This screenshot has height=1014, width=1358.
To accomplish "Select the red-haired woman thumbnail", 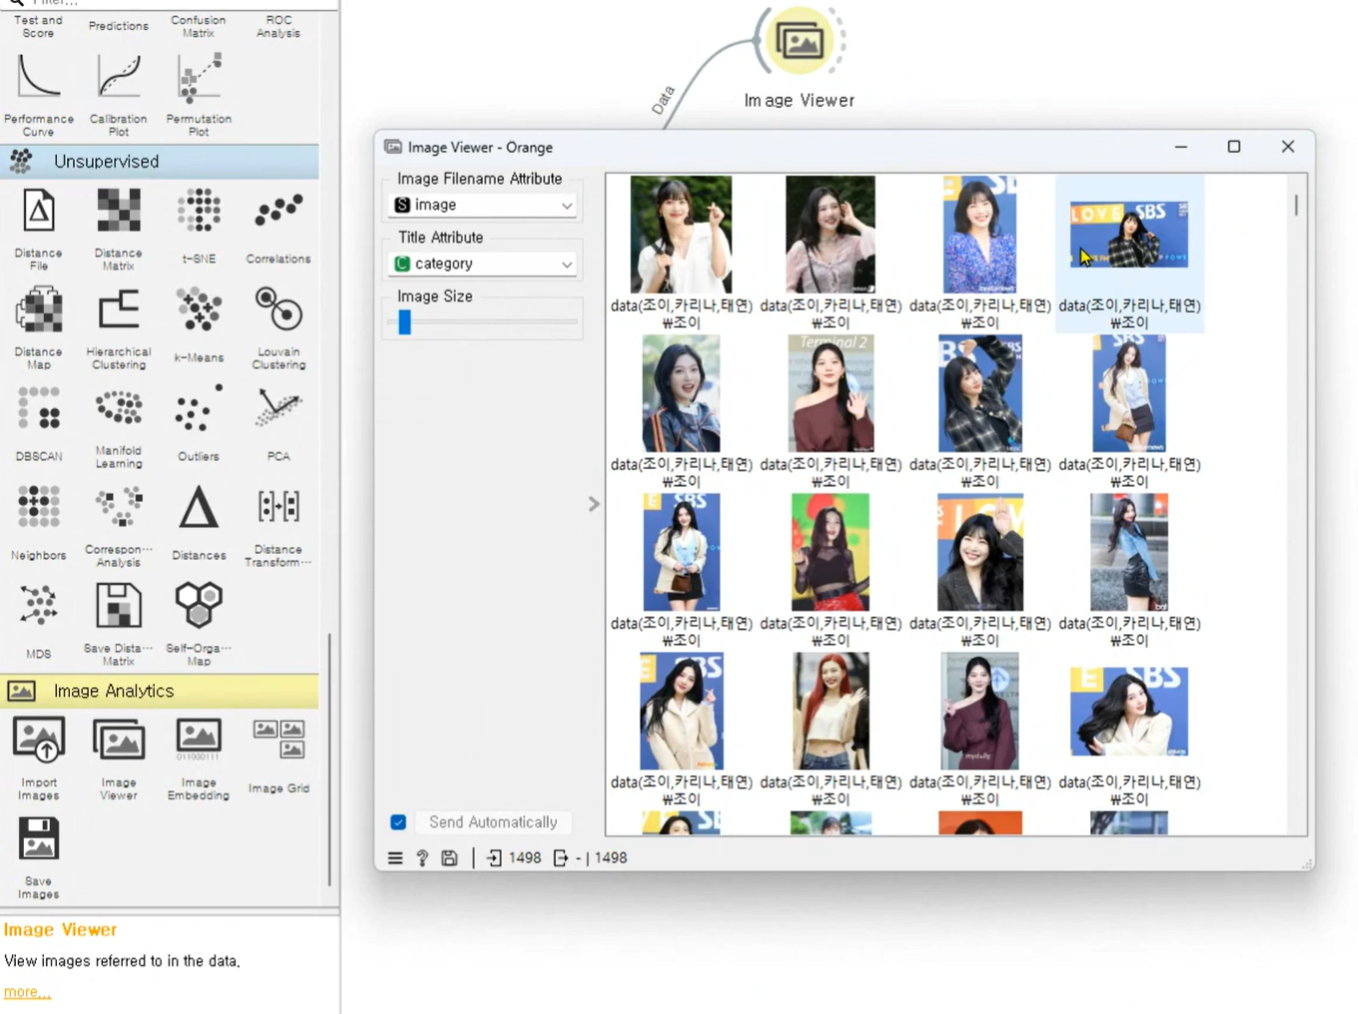I will pos(830,711).
